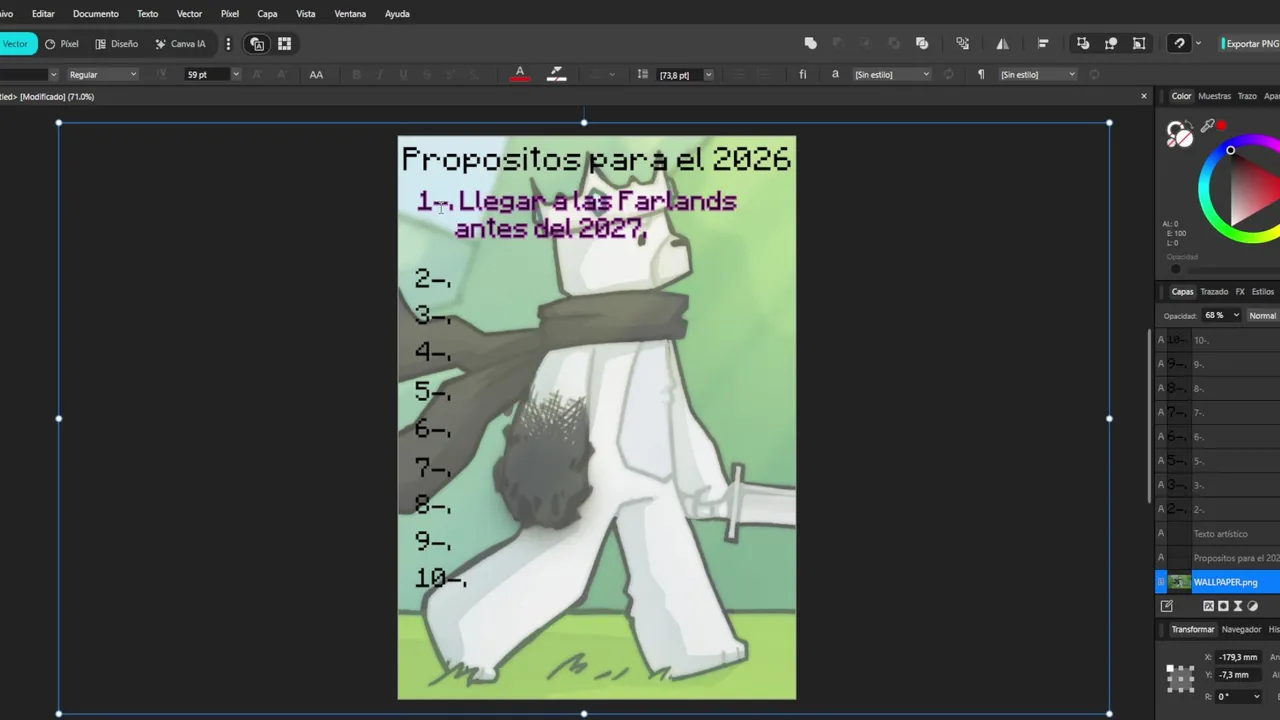
Task: Open the Editar menu
Action: [x=43, y=14]
